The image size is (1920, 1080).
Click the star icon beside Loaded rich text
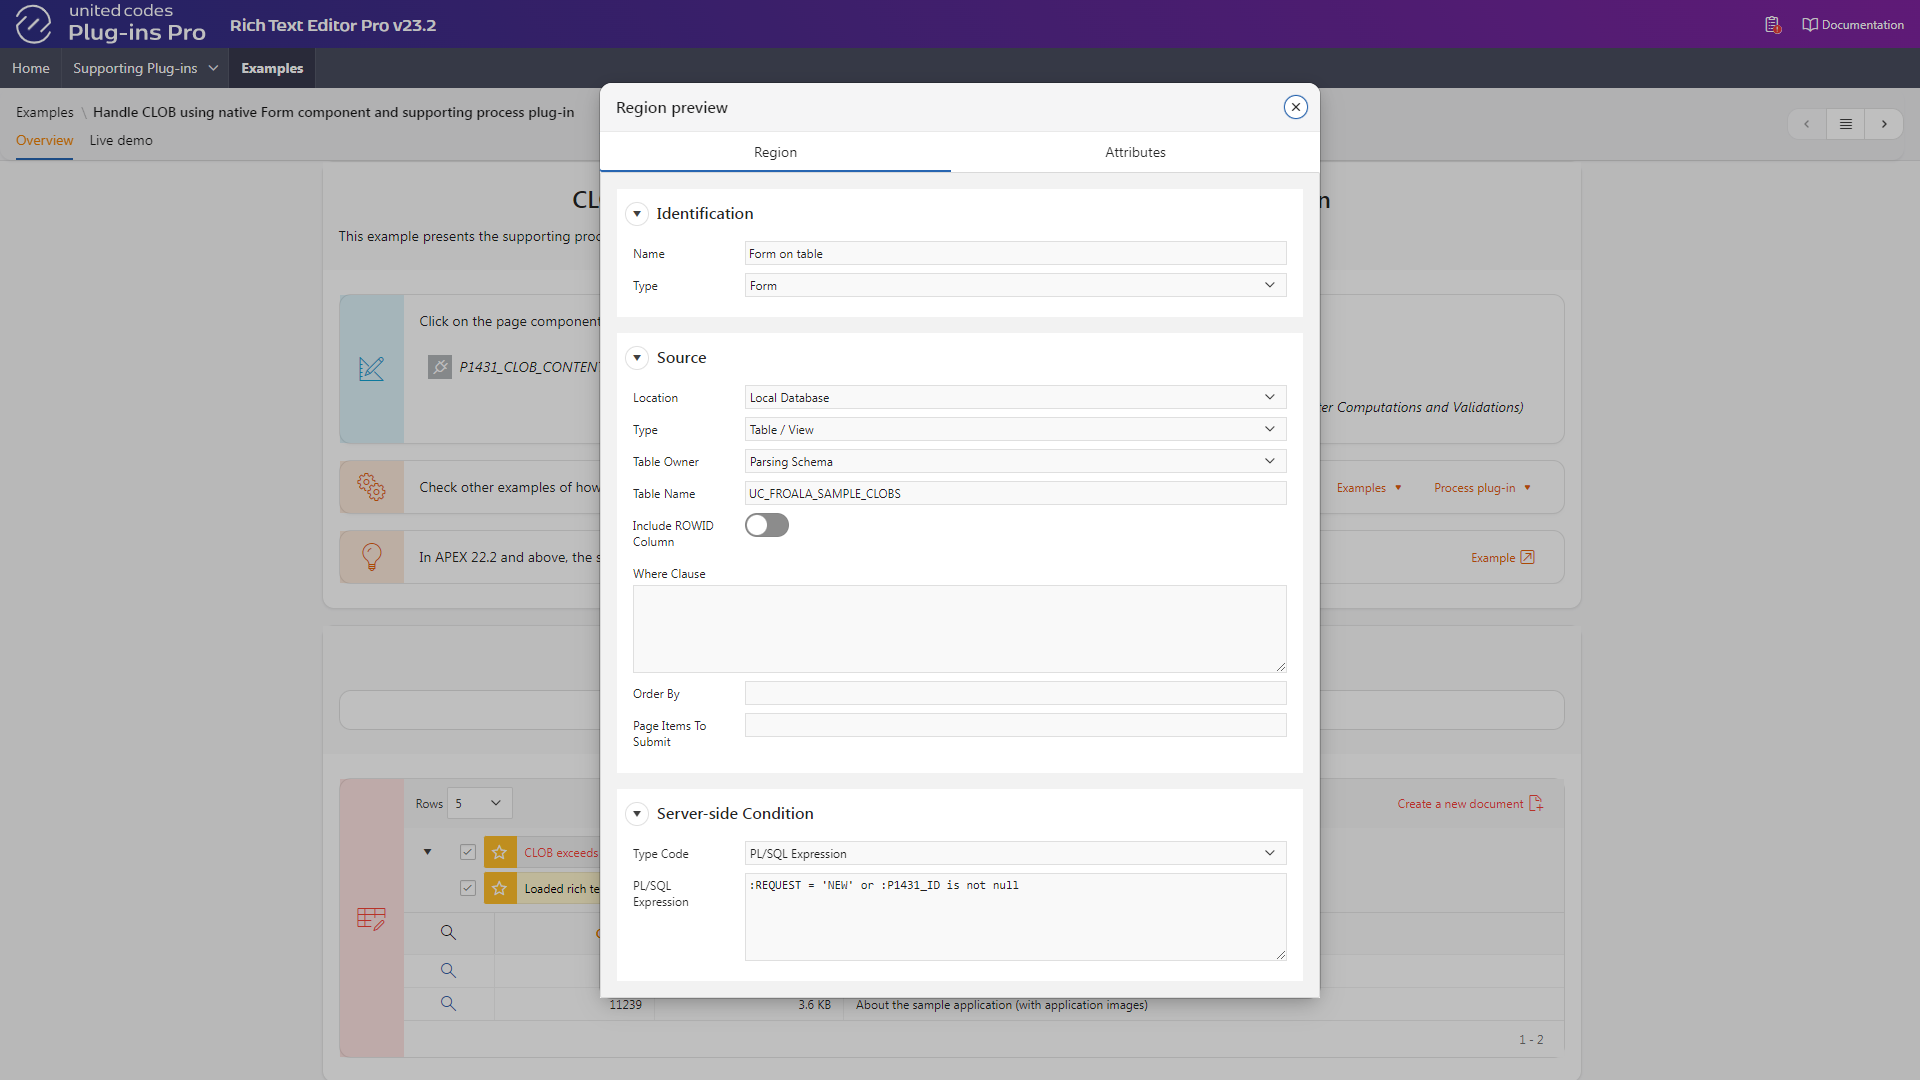500,888
